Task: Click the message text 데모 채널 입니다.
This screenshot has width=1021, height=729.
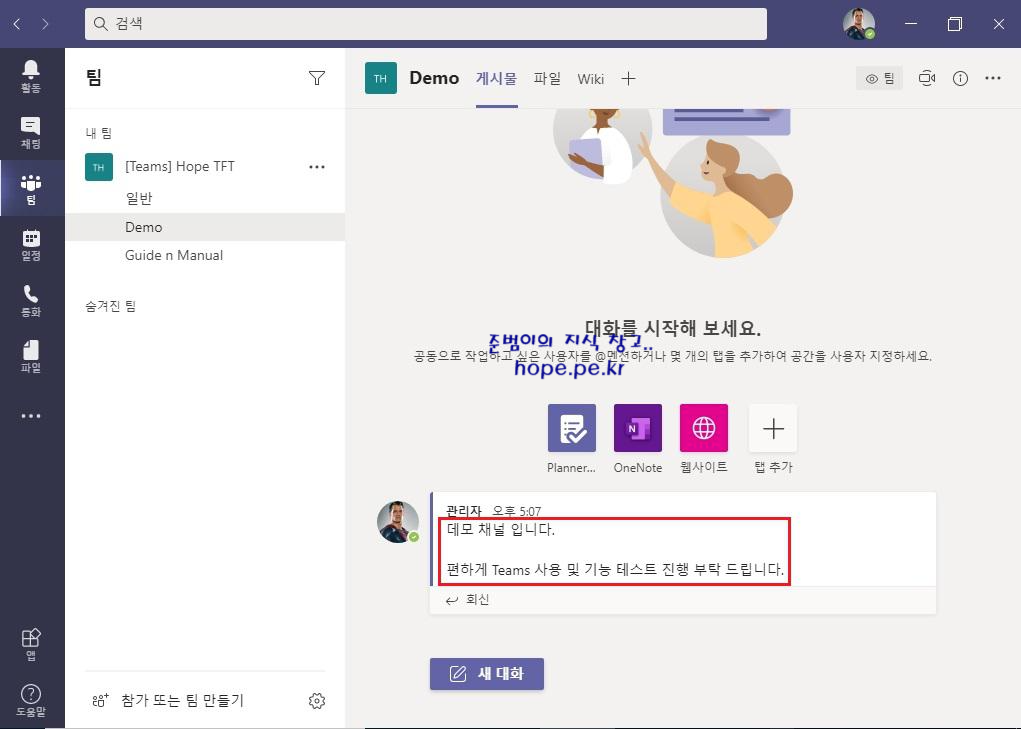Action: [x=501, y=530]
